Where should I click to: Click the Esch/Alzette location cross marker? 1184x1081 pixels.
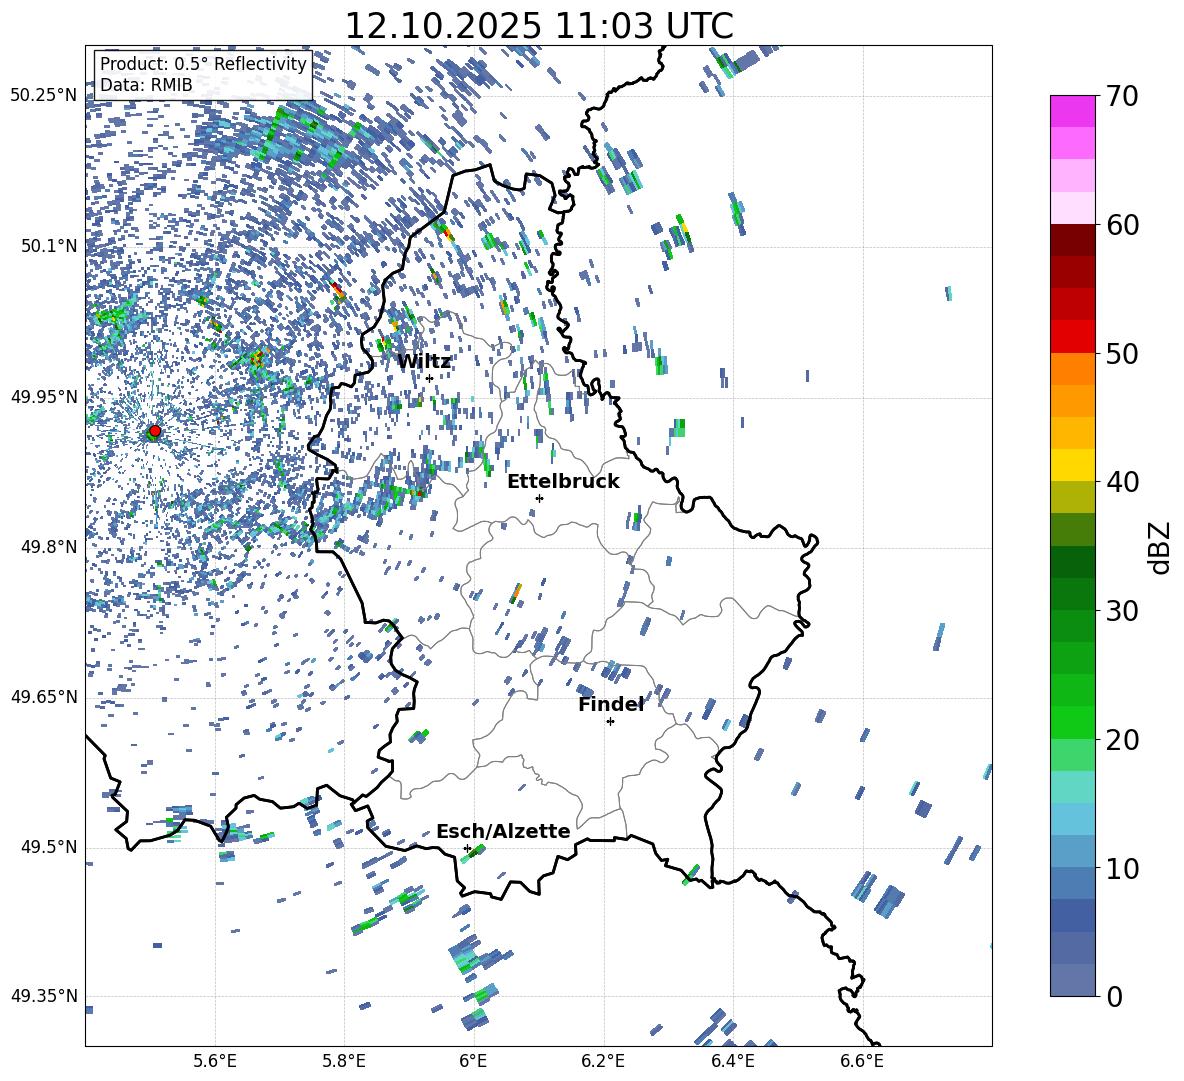[x=467, y=848]
